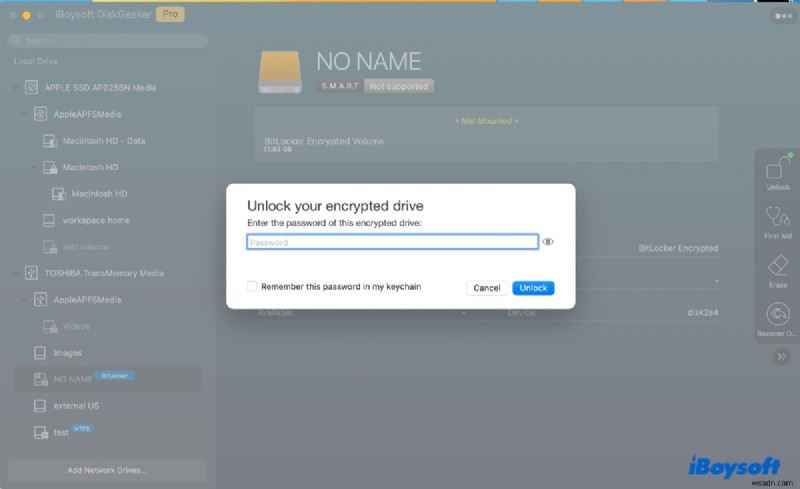Viewport: 800px width, 489px height.
Task: Click the Pro badge in title bar
Action: pyautogui.click(x=170, y=14)
